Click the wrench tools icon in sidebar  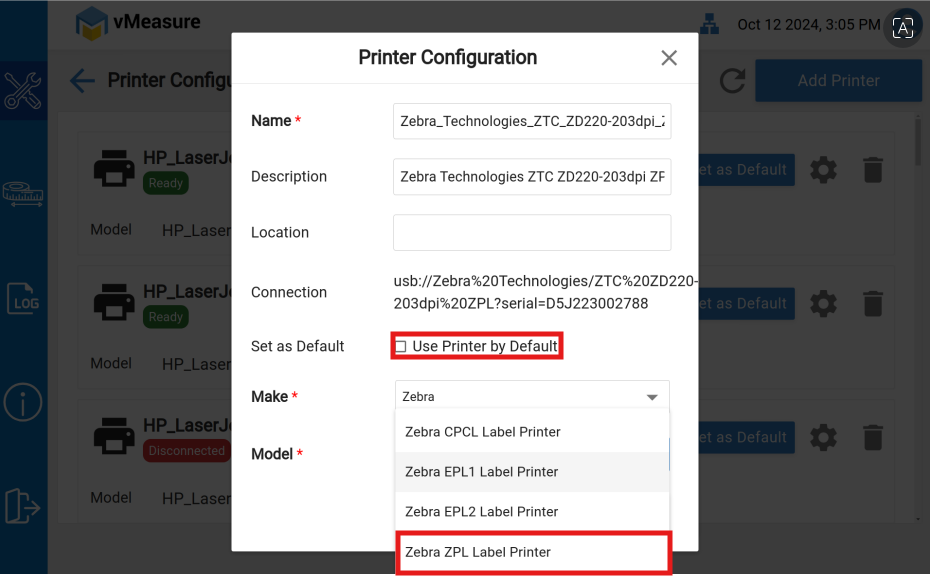coord(23,90)
